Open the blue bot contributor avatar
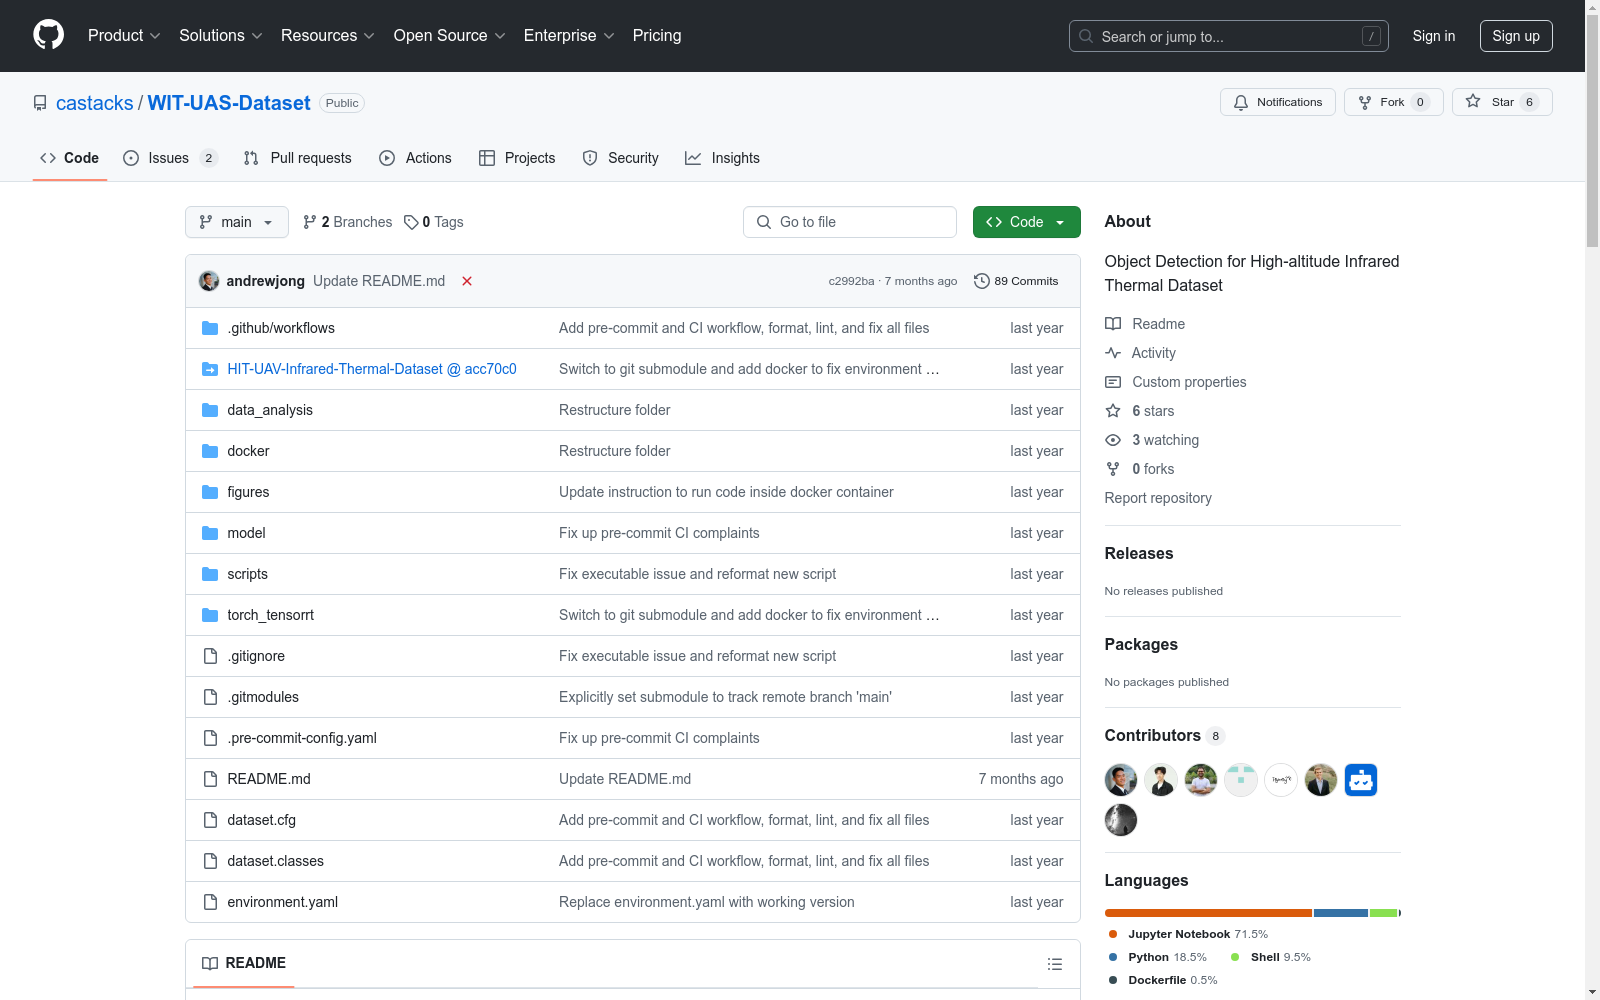Image resolution: width=1600 pixels, height=1000 pixels. 1361,780
